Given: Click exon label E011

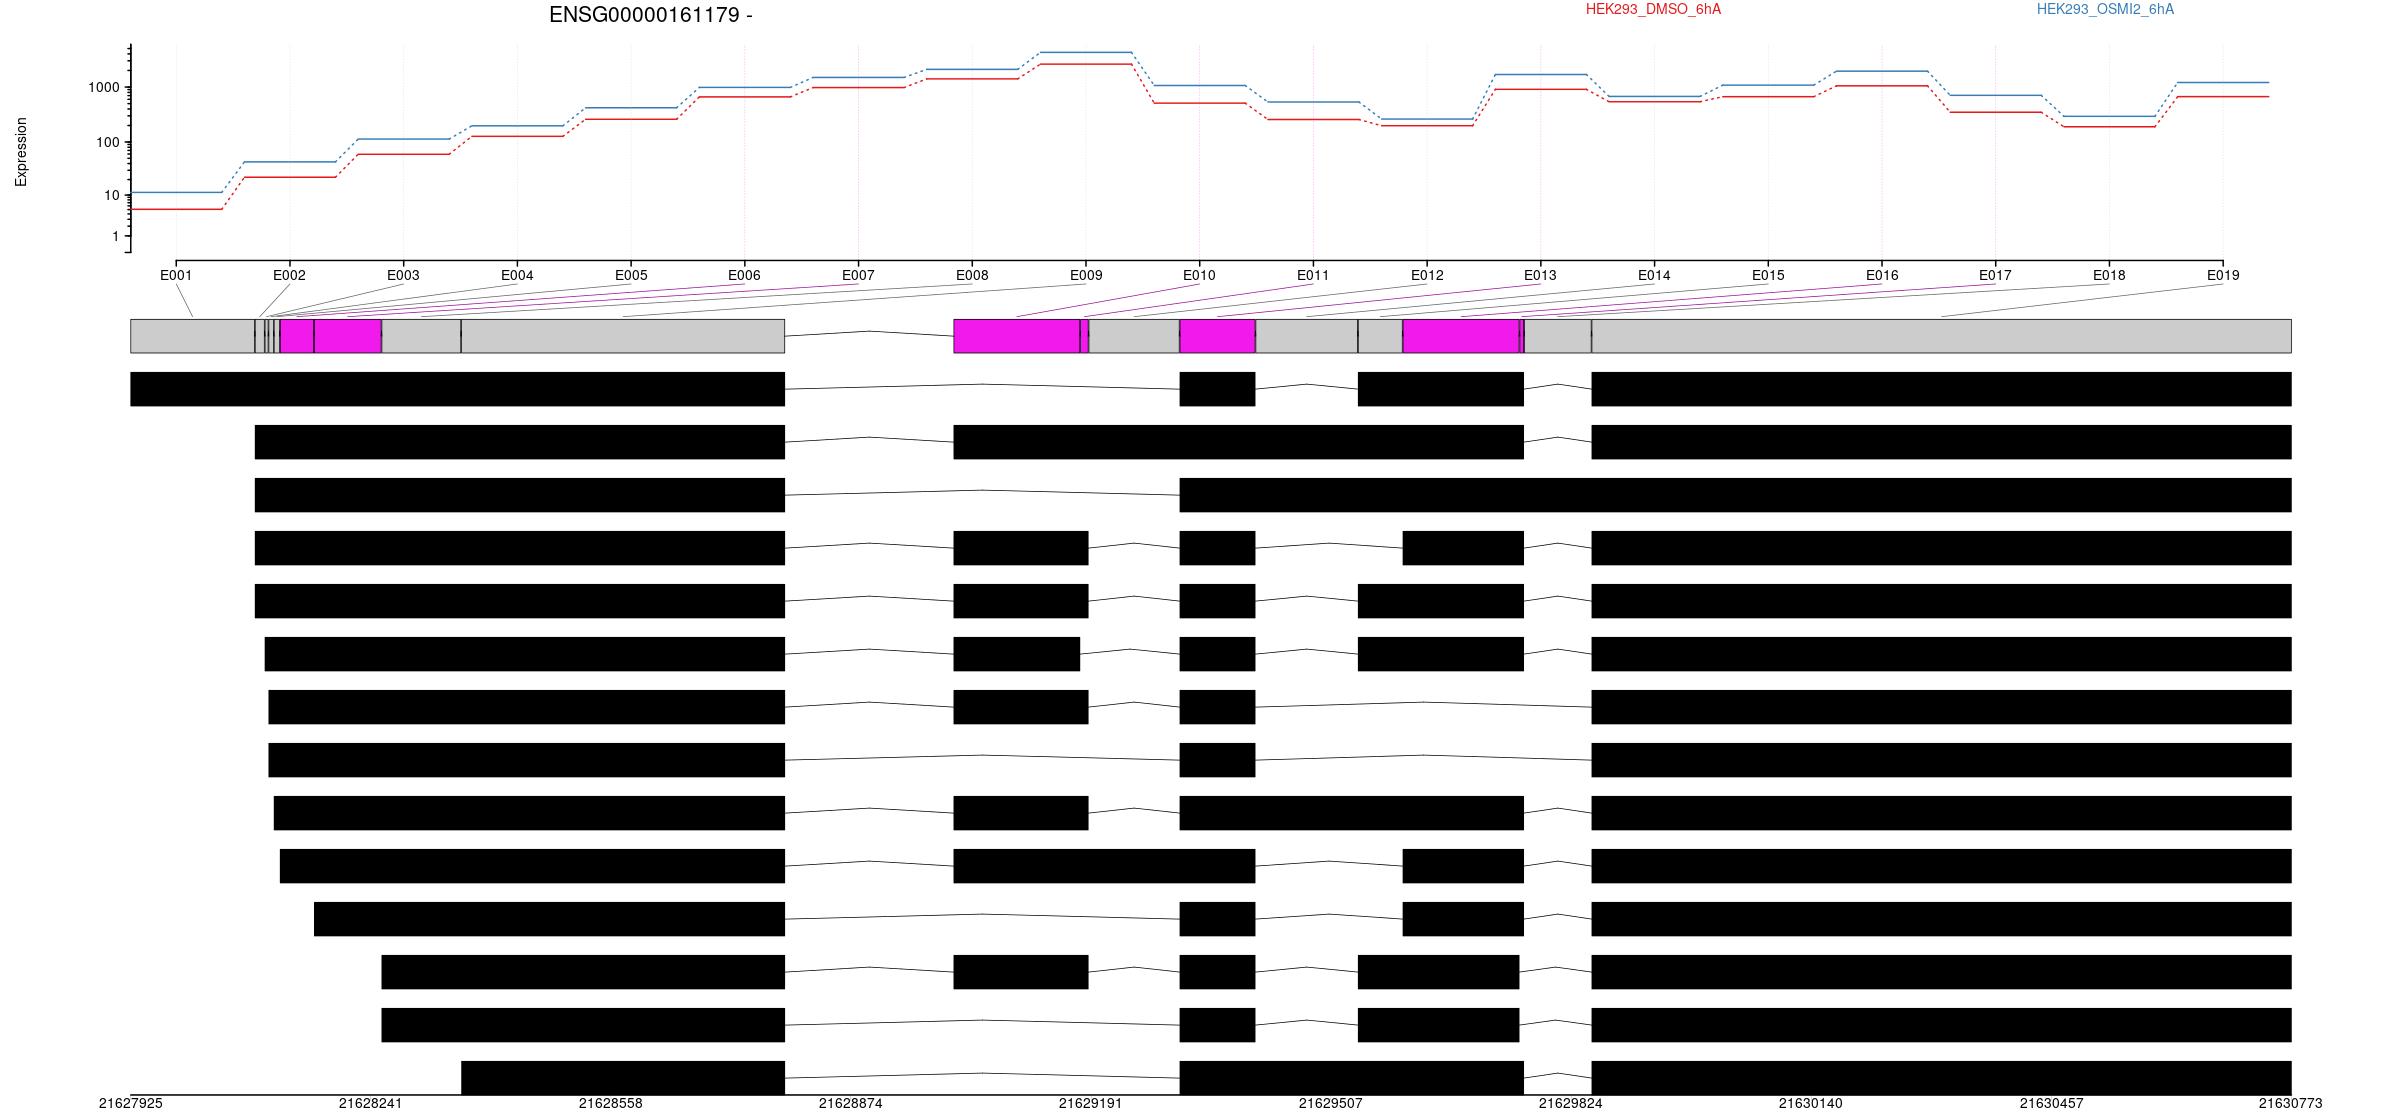Looking at the screenshot, I should click(1313, 275).
